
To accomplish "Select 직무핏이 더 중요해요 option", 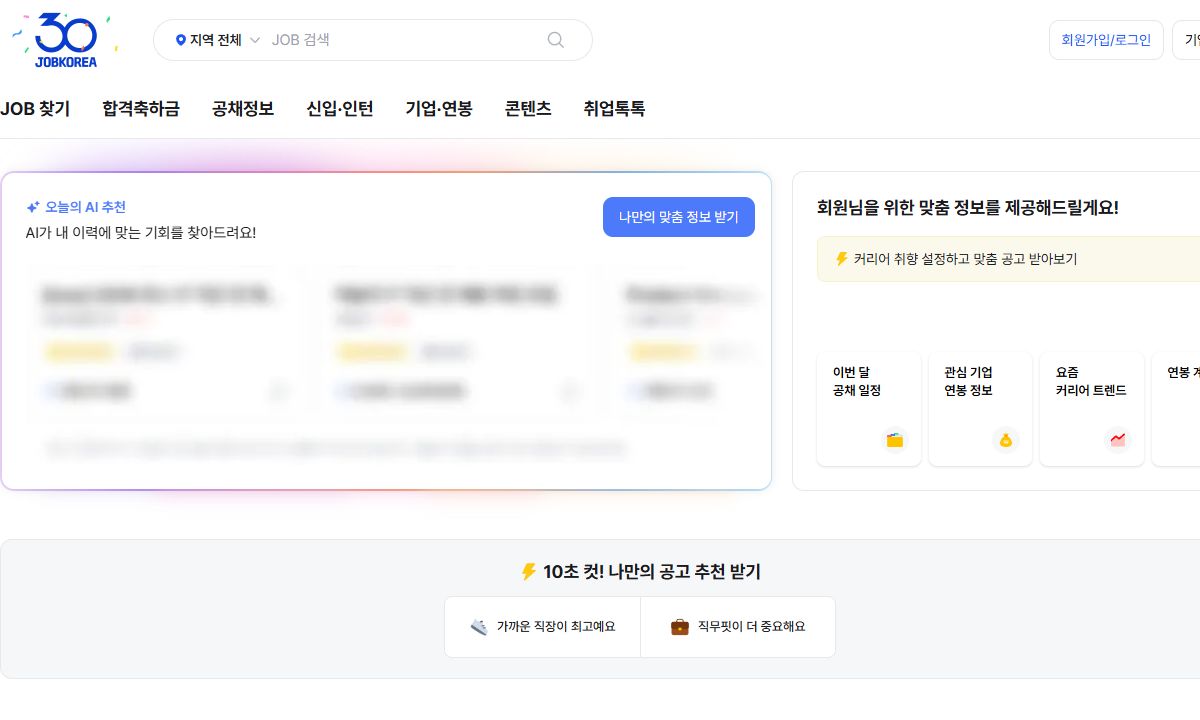I will click(738, 627).
